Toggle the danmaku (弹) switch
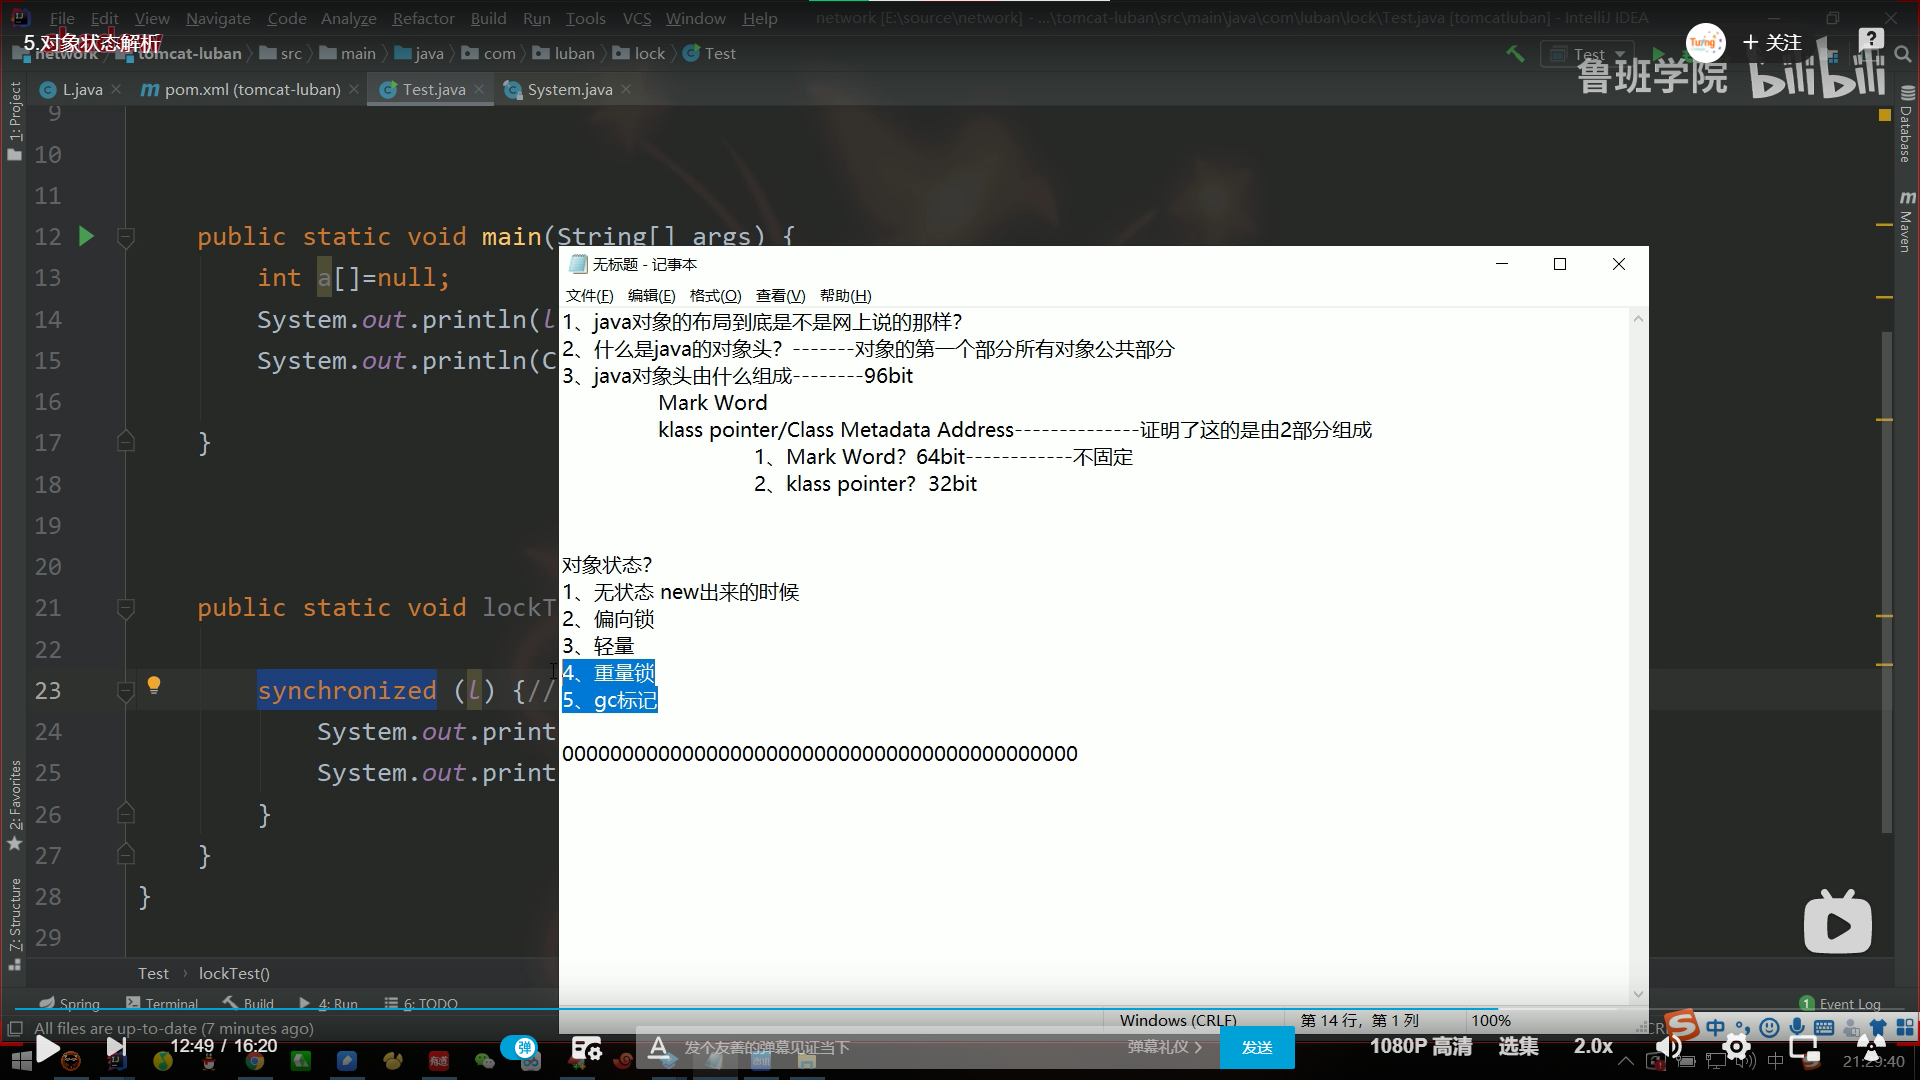 [x=520, y=1047]
